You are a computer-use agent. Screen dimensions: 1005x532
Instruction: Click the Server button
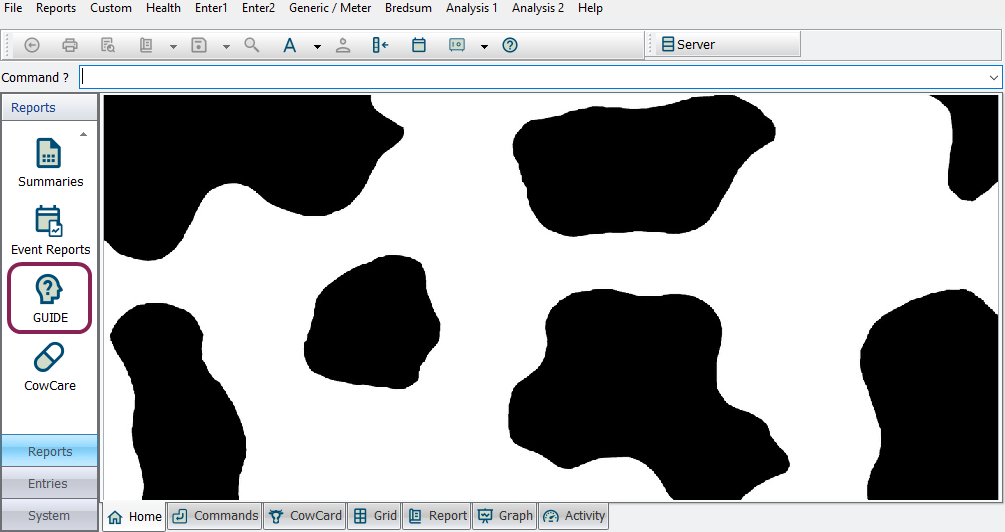click(x=724, y=44)
